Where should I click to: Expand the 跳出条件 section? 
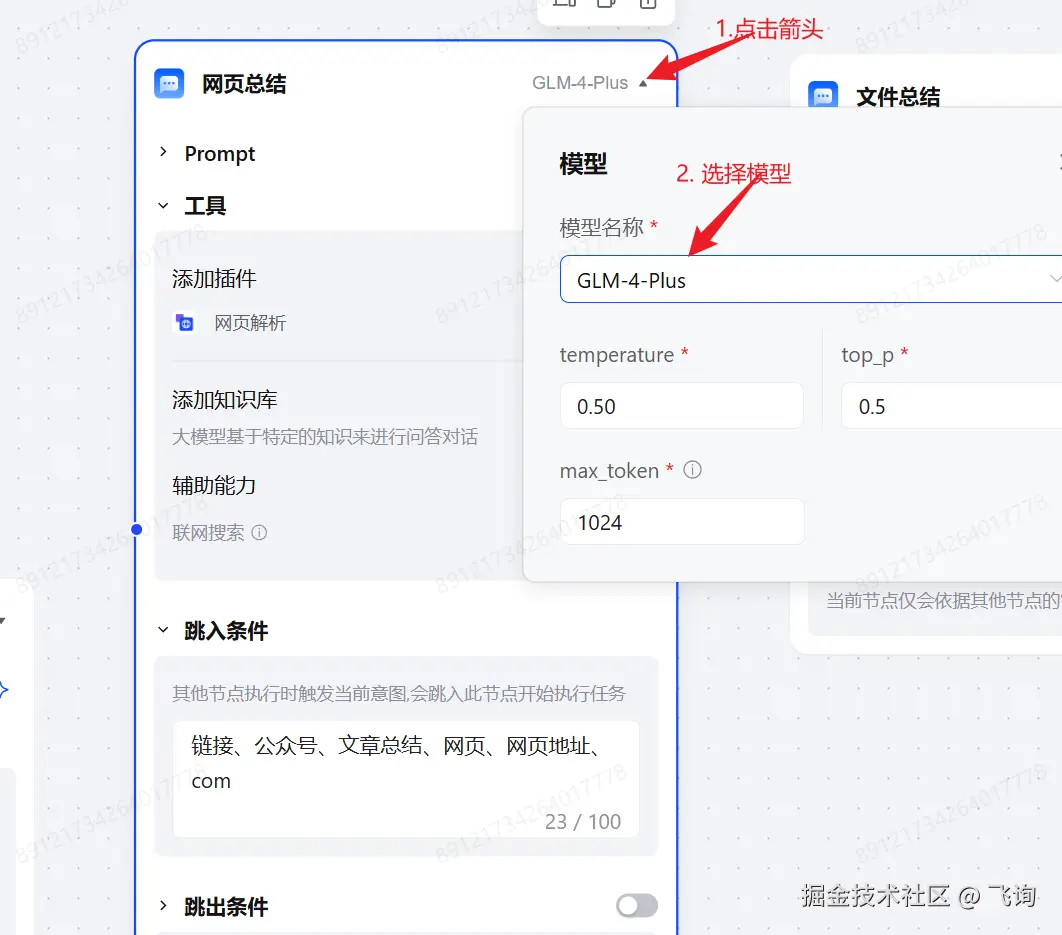point(163,906)
